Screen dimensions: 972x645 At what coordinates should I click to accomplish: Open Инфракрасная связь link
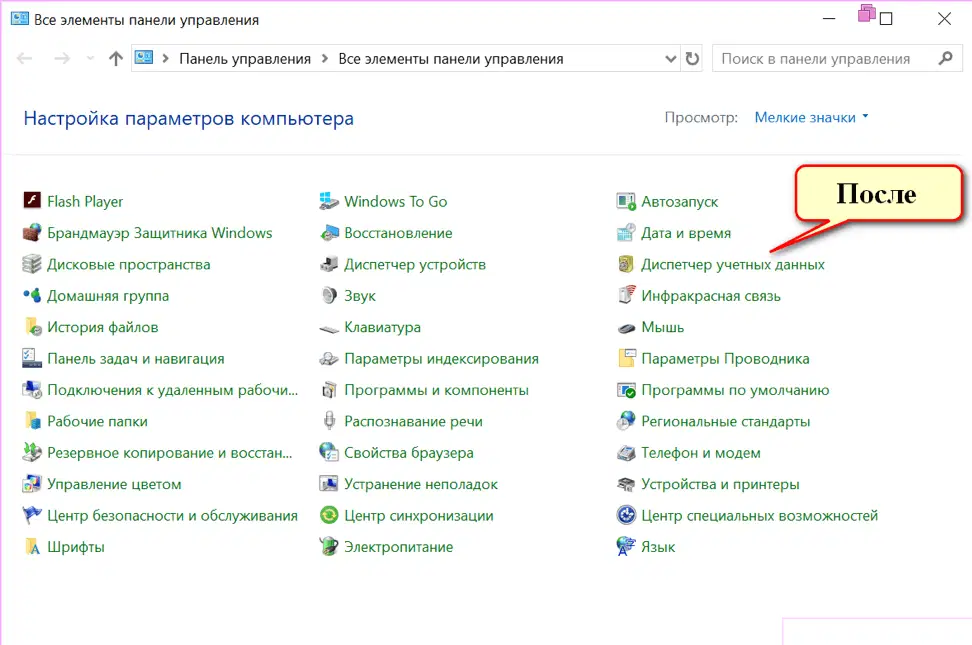click(x=710, y=296)
